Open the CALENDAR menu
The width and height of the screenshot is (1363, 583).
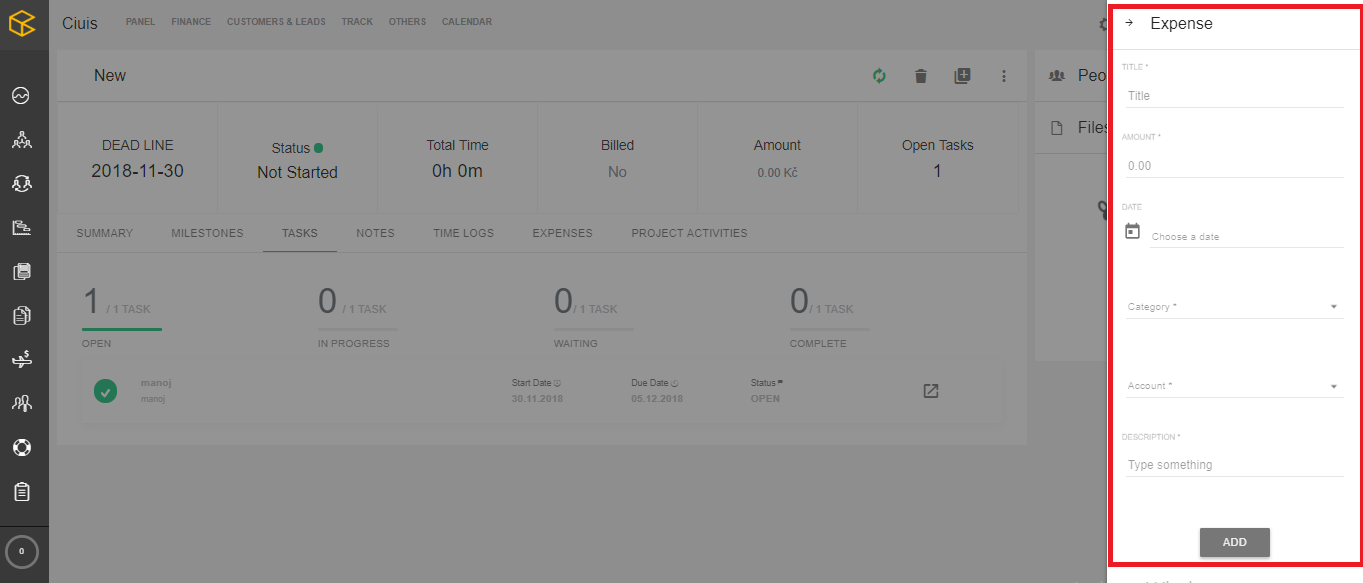point(467,22)
